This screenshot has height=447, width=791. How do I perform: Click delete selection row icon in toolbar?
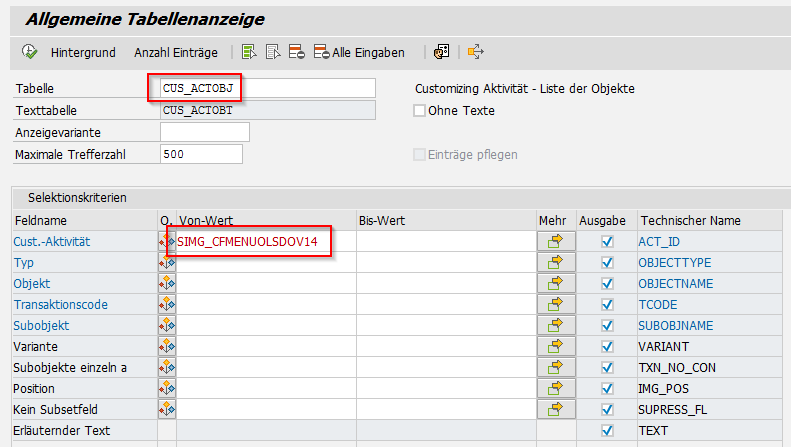(x=297, y=51)
